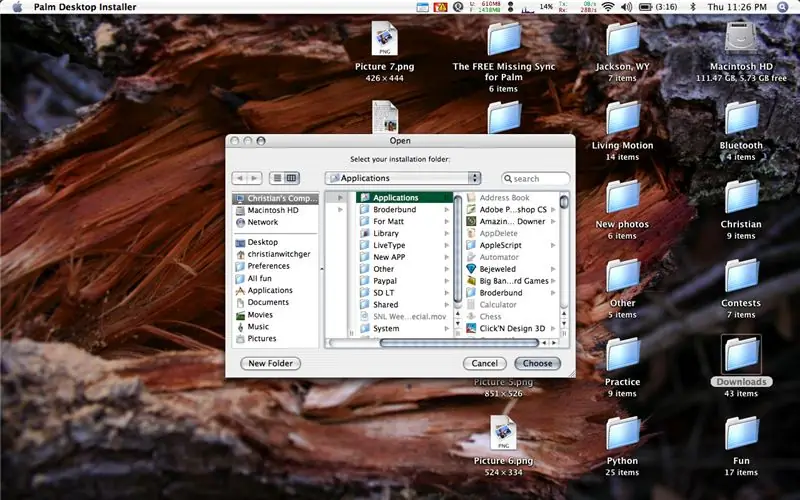Select the For Matt folder

[x=404, y=221]
